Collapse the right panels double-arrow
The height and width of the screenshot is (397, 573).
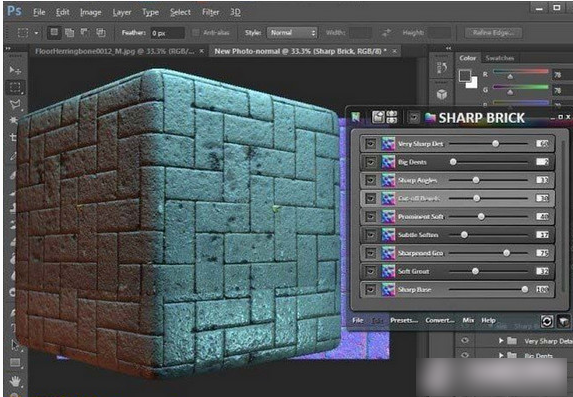(448, 48)
